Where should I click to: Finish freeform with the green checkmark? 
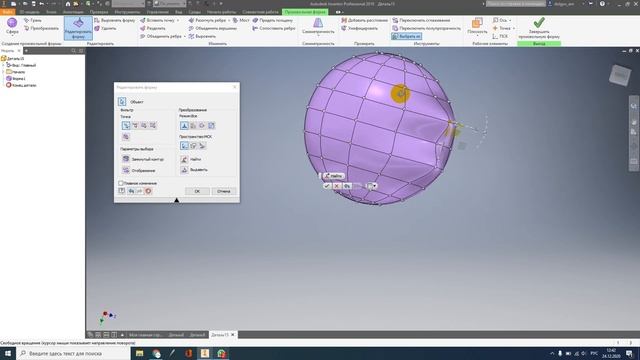539,28
